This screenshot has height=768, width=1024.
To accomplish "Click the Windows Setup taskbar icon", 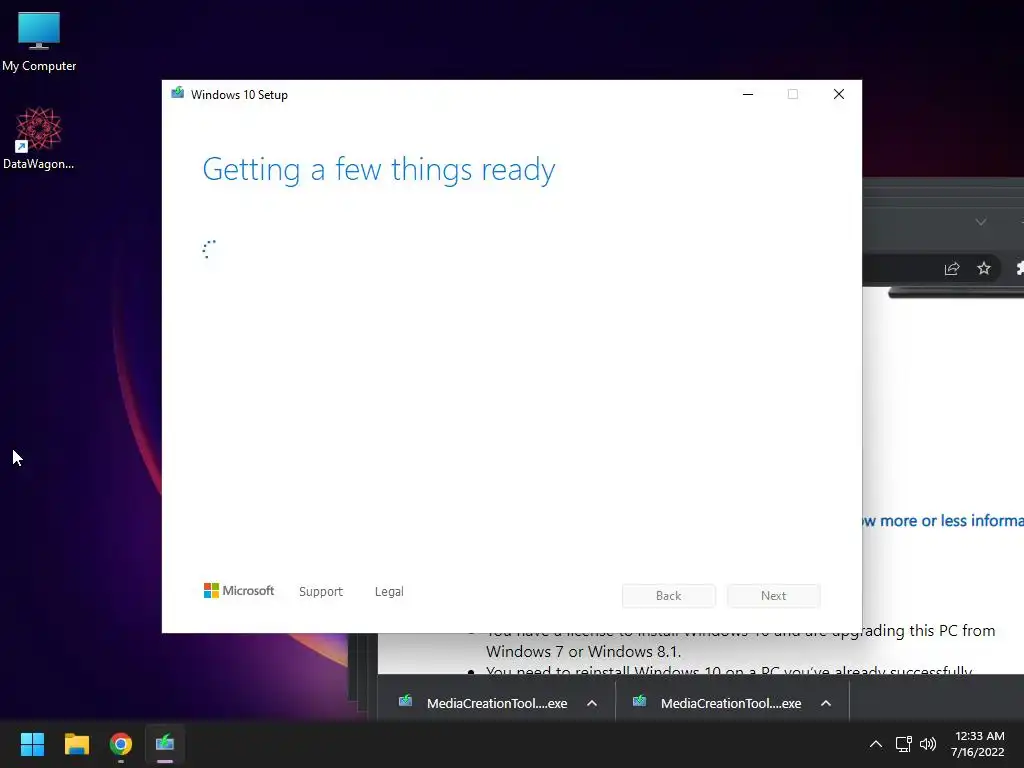I will (165, 744).
